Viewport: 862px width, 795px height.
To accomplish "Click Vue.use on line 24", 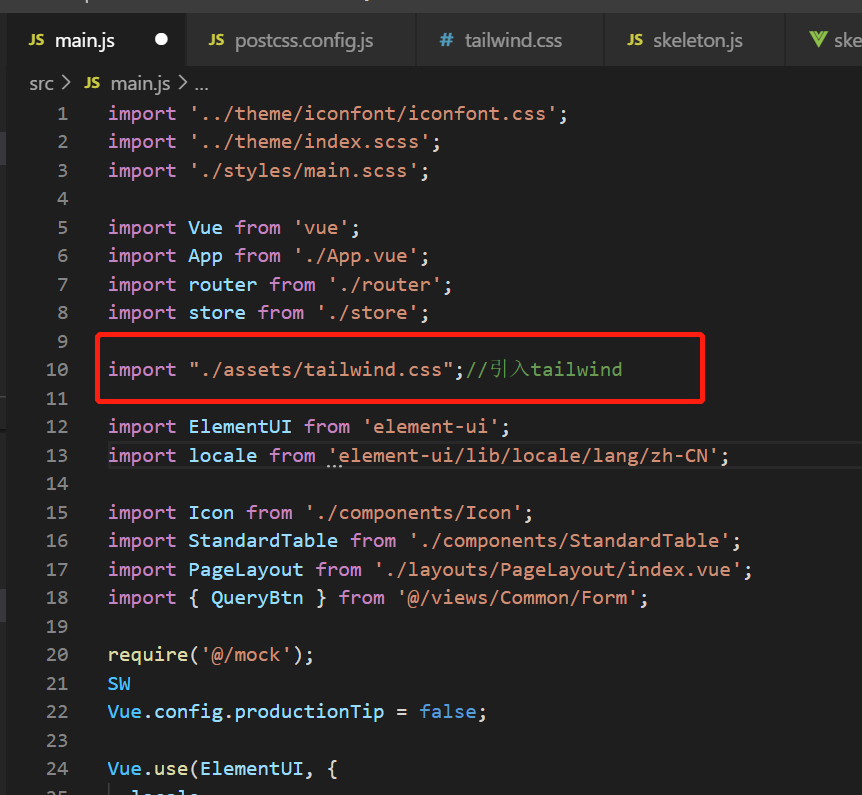I will point(148,769).
